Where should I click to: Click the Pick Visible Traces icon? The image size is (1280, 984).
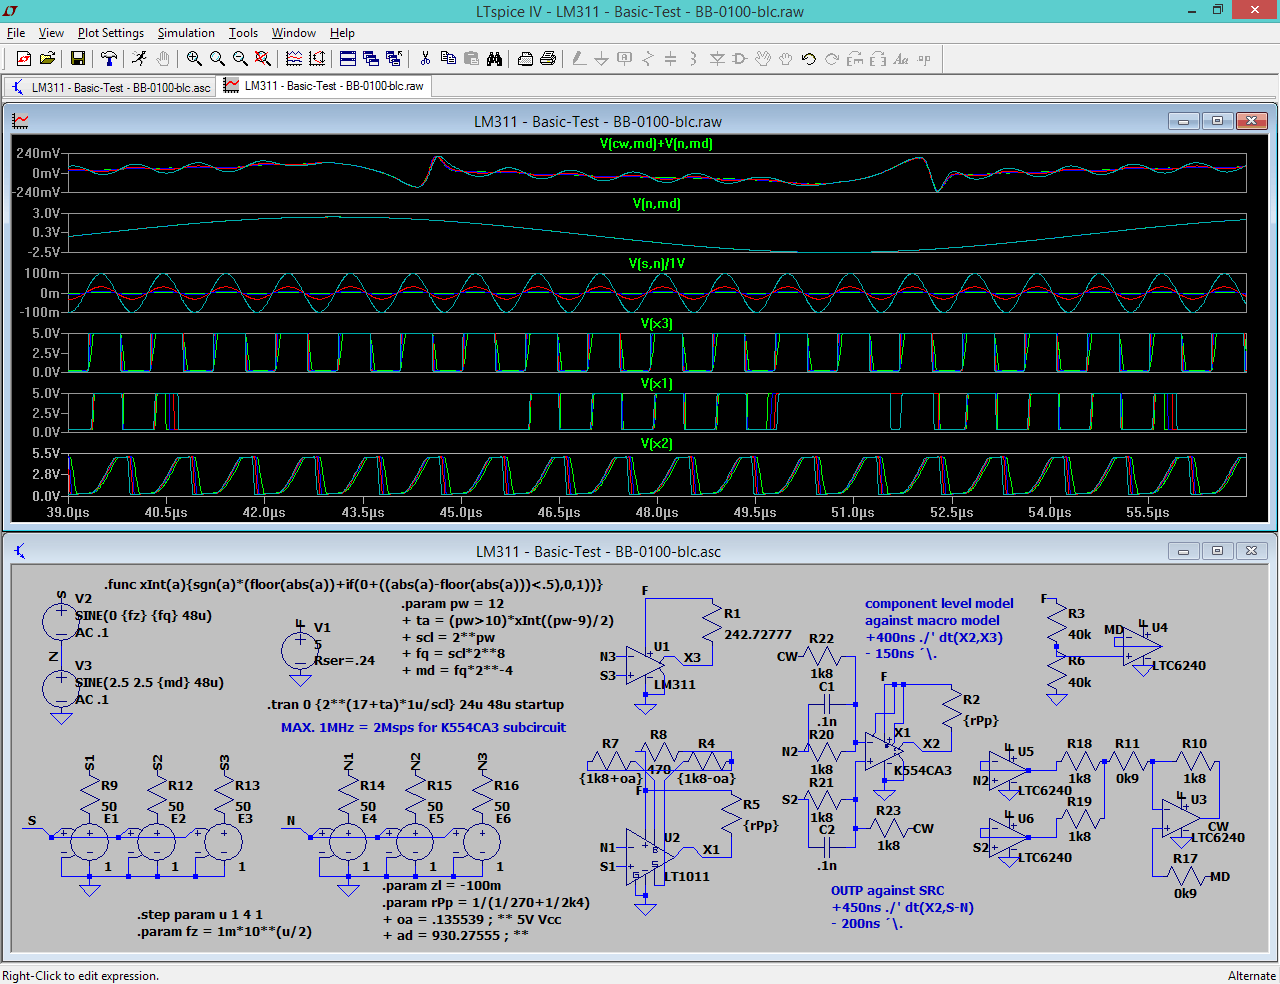point(294,59)
